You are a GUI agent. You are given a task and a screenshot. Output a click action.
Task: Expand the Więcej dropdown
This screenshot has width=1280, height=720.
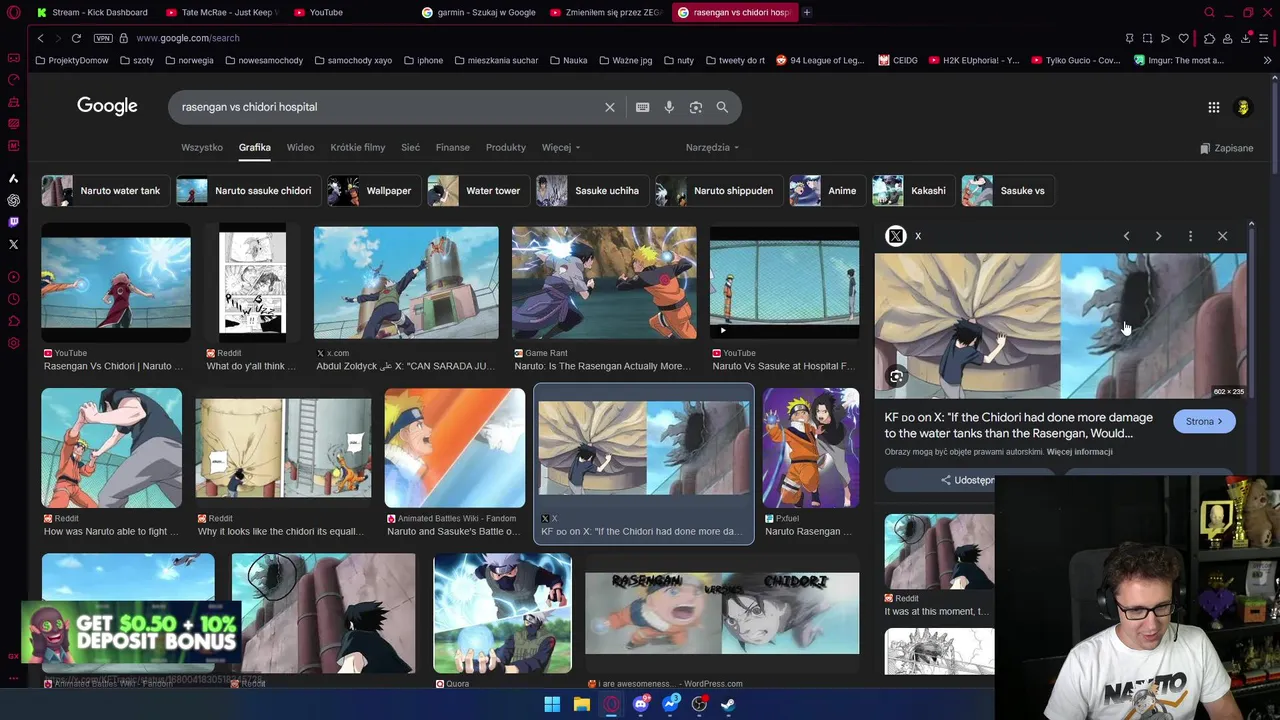coord(561,147)
